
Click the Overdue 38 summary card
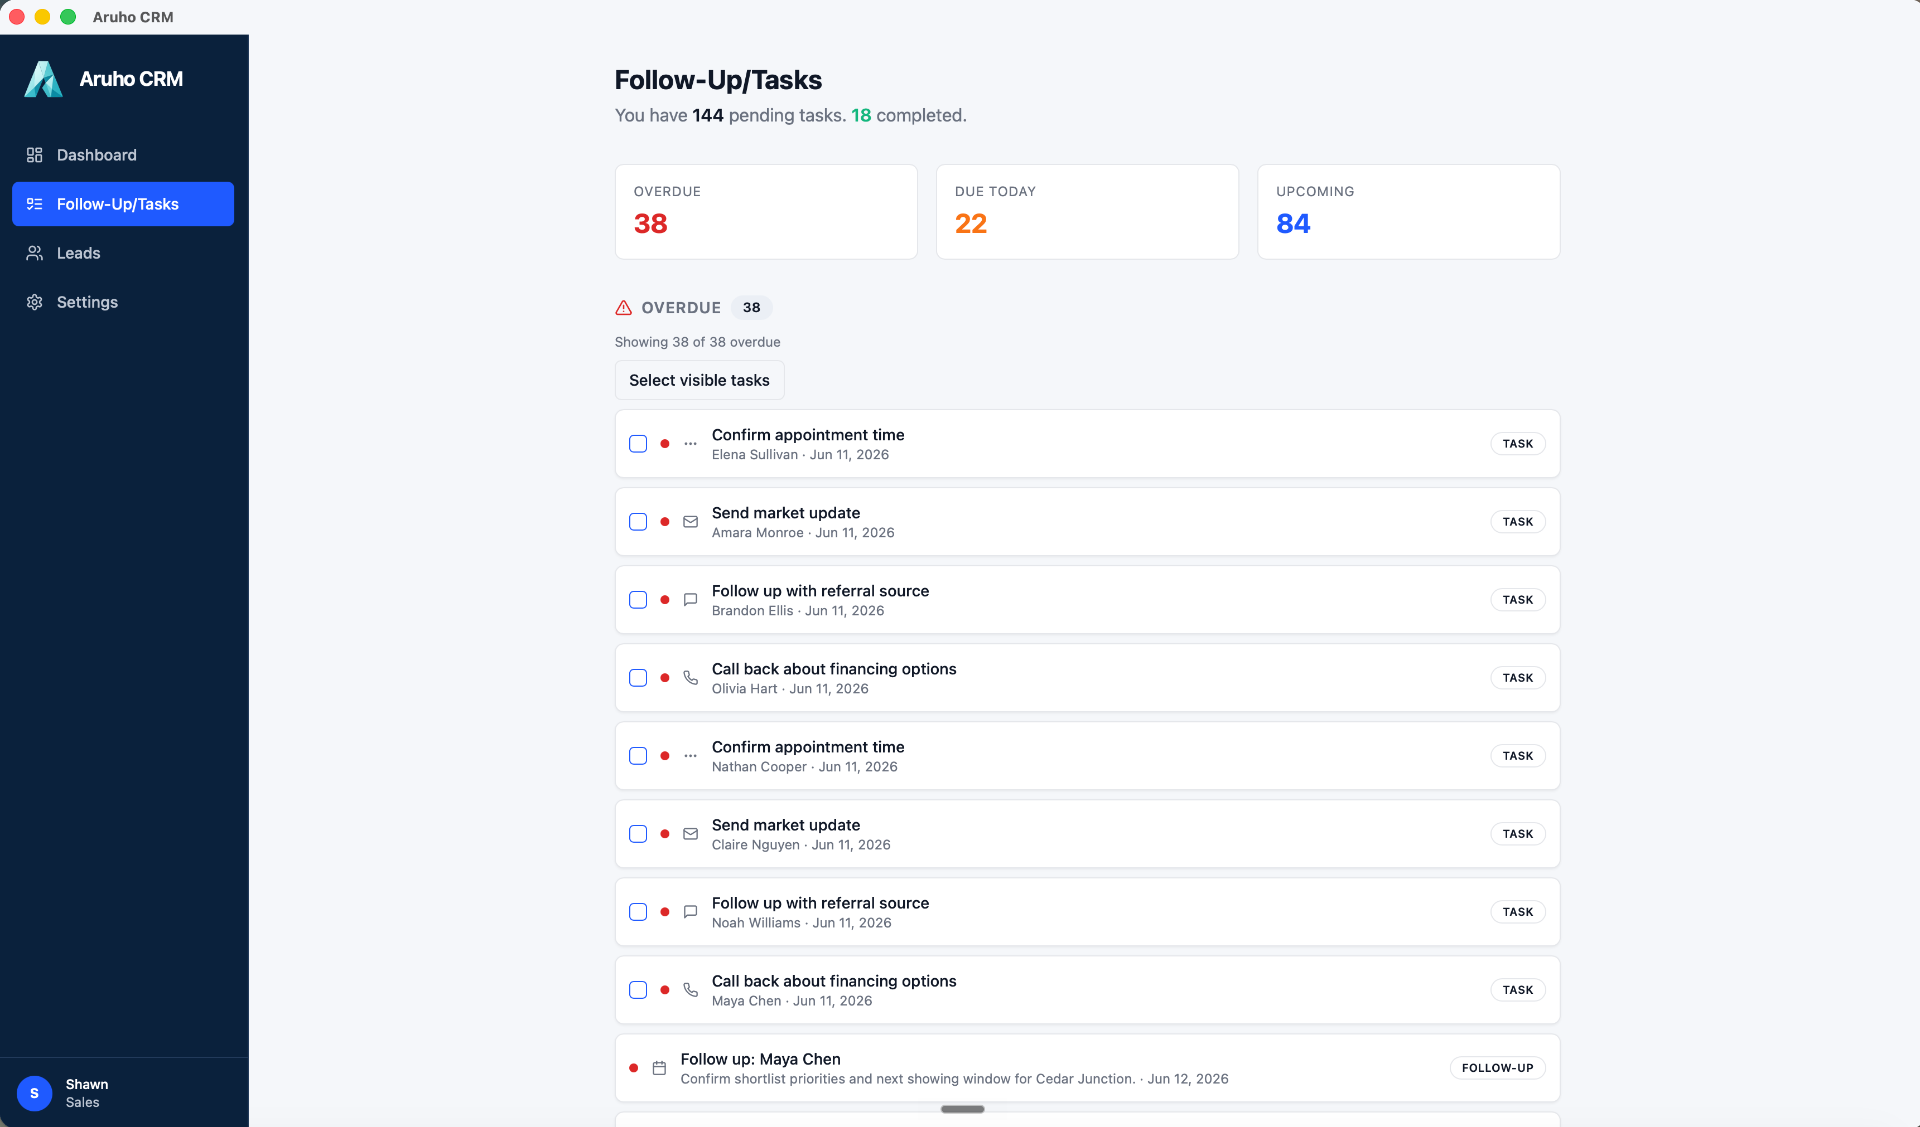(x=766, y=212)
